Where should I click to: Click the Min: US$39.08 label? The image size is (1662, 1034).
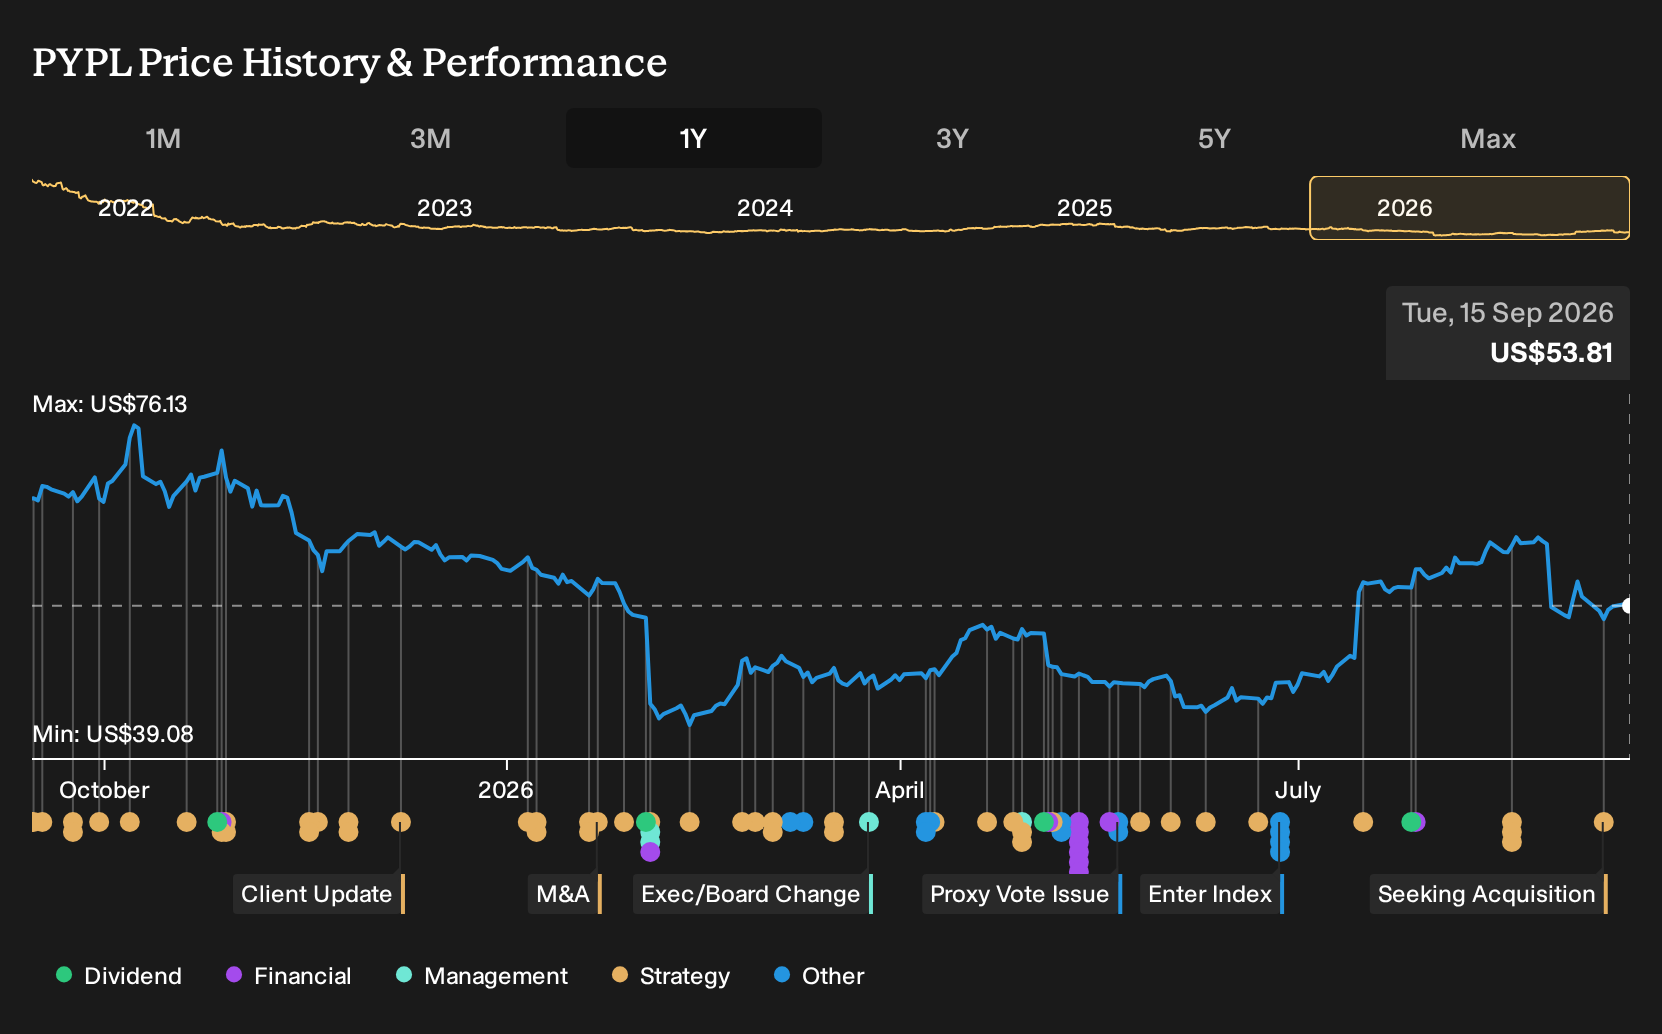tap(113, 734)
